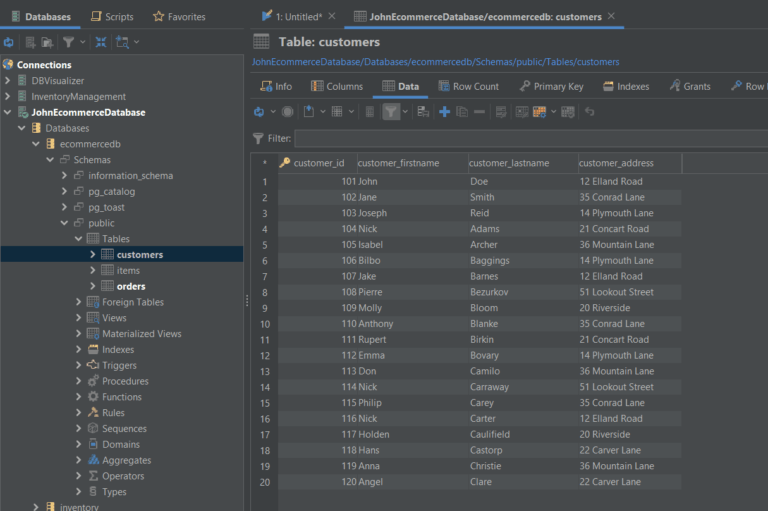Screen dimensions: 768x511
Task: Expand the items table node
Action: [93, 271]
